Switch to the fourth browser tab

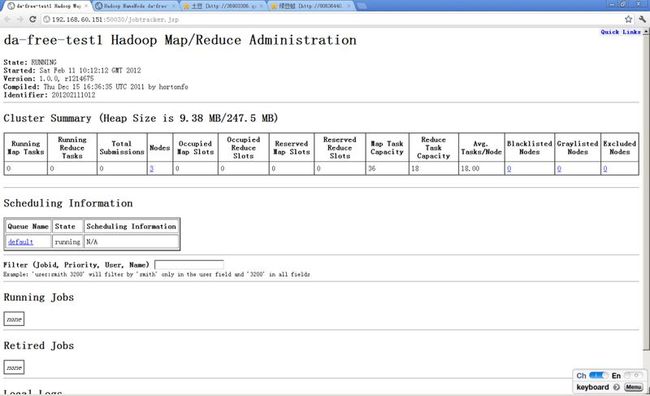pos(311,6)
